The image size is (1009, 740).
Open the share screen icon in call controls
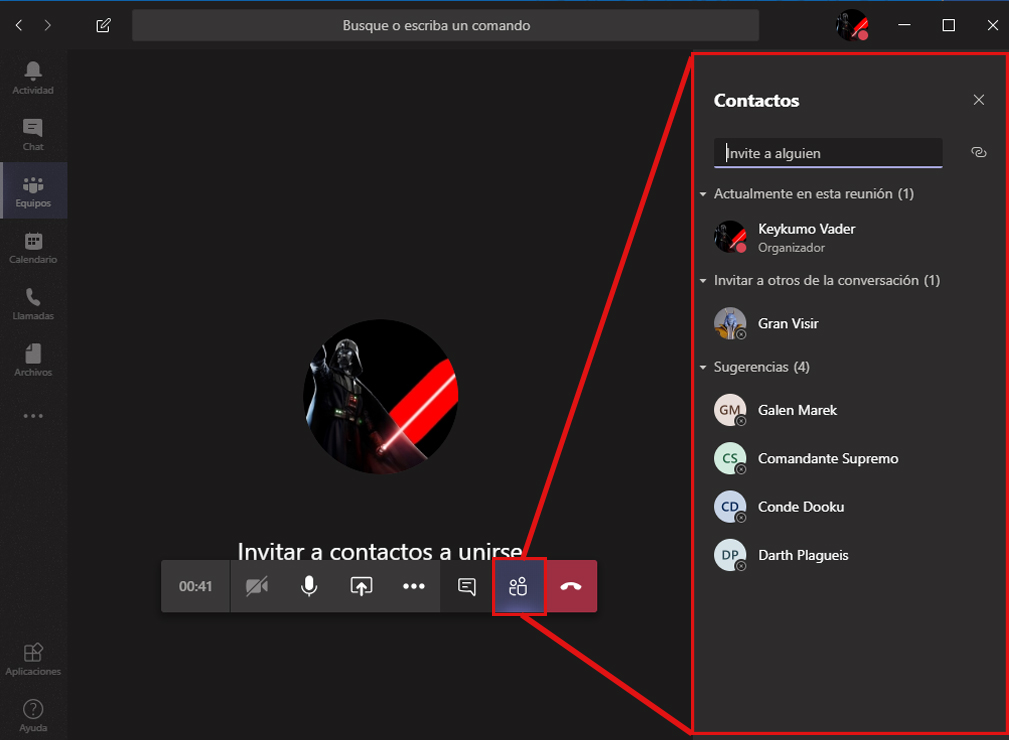tap(360, 586)
